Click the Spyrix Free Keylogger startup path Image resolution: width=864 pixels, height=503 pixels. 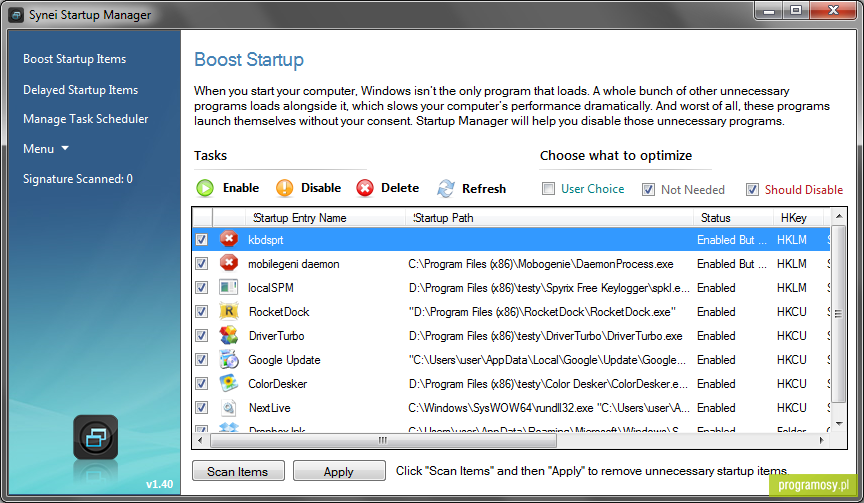click(x=549, y=288)
